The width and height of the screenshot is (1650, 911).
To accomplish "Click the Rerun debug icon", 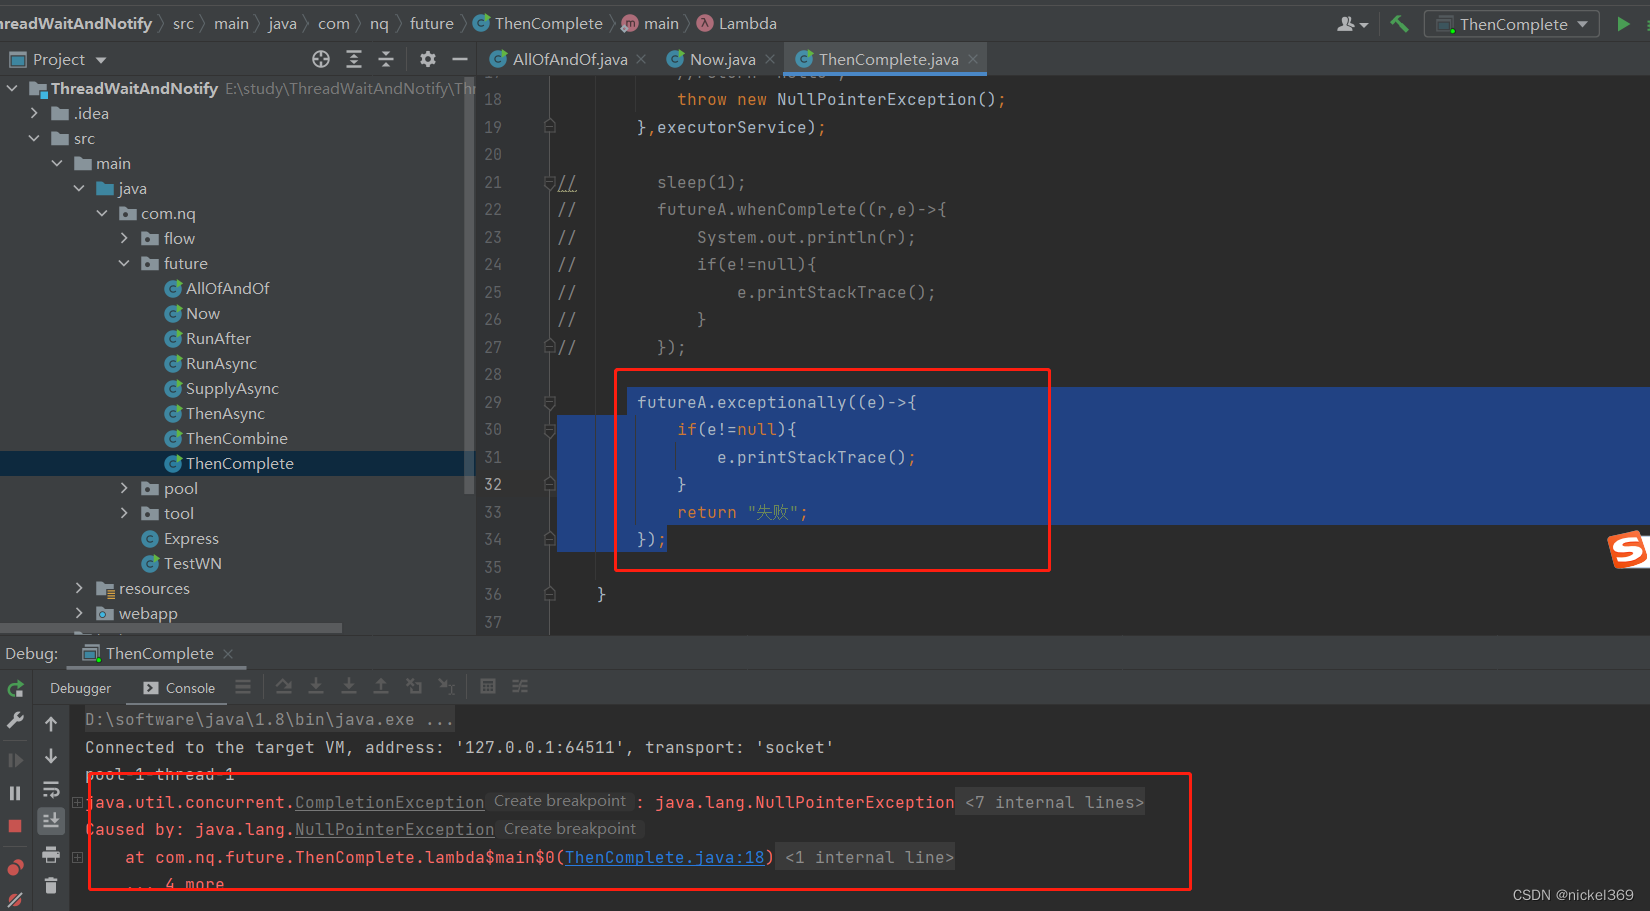I will click(x=15, y=689).
